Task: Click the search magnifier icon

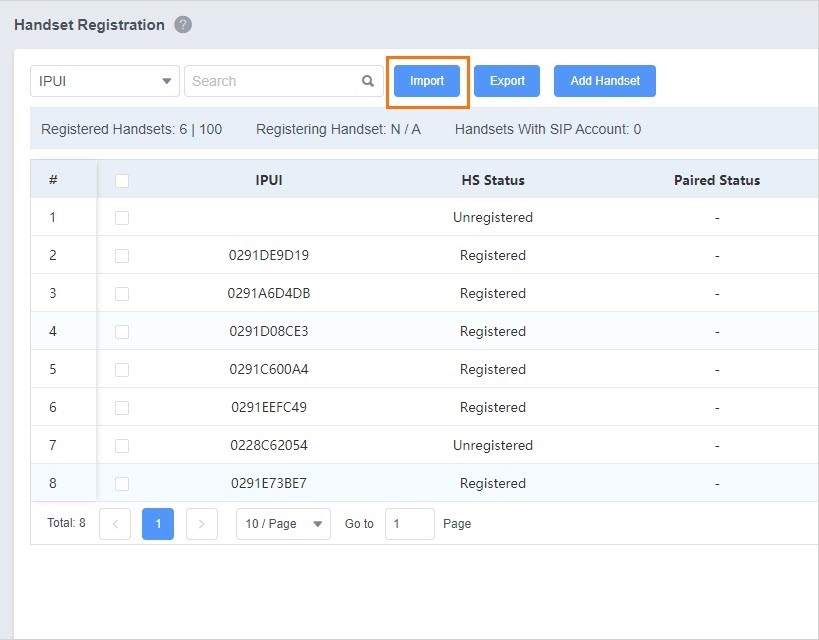Action: point(368,81)
